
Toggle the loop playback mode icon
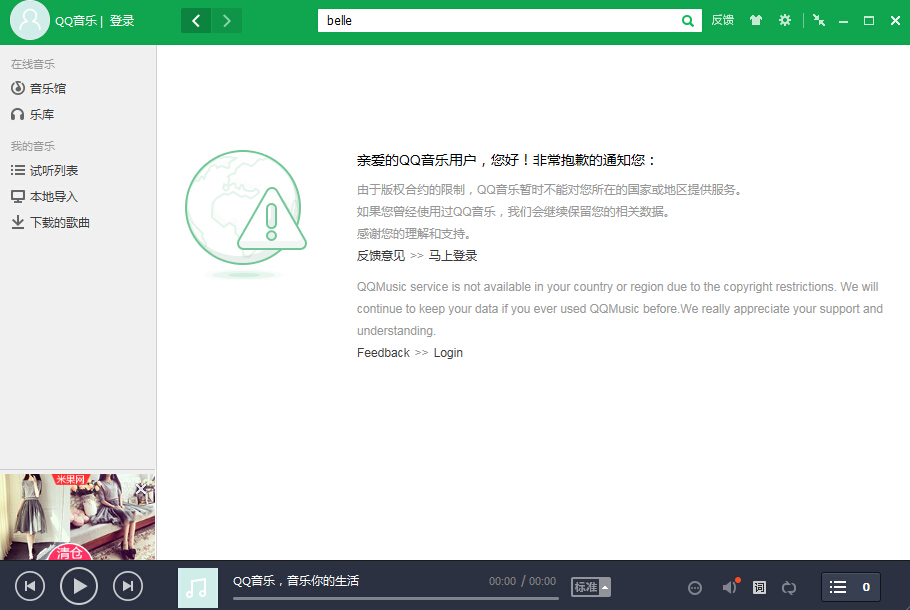point(789,587)
